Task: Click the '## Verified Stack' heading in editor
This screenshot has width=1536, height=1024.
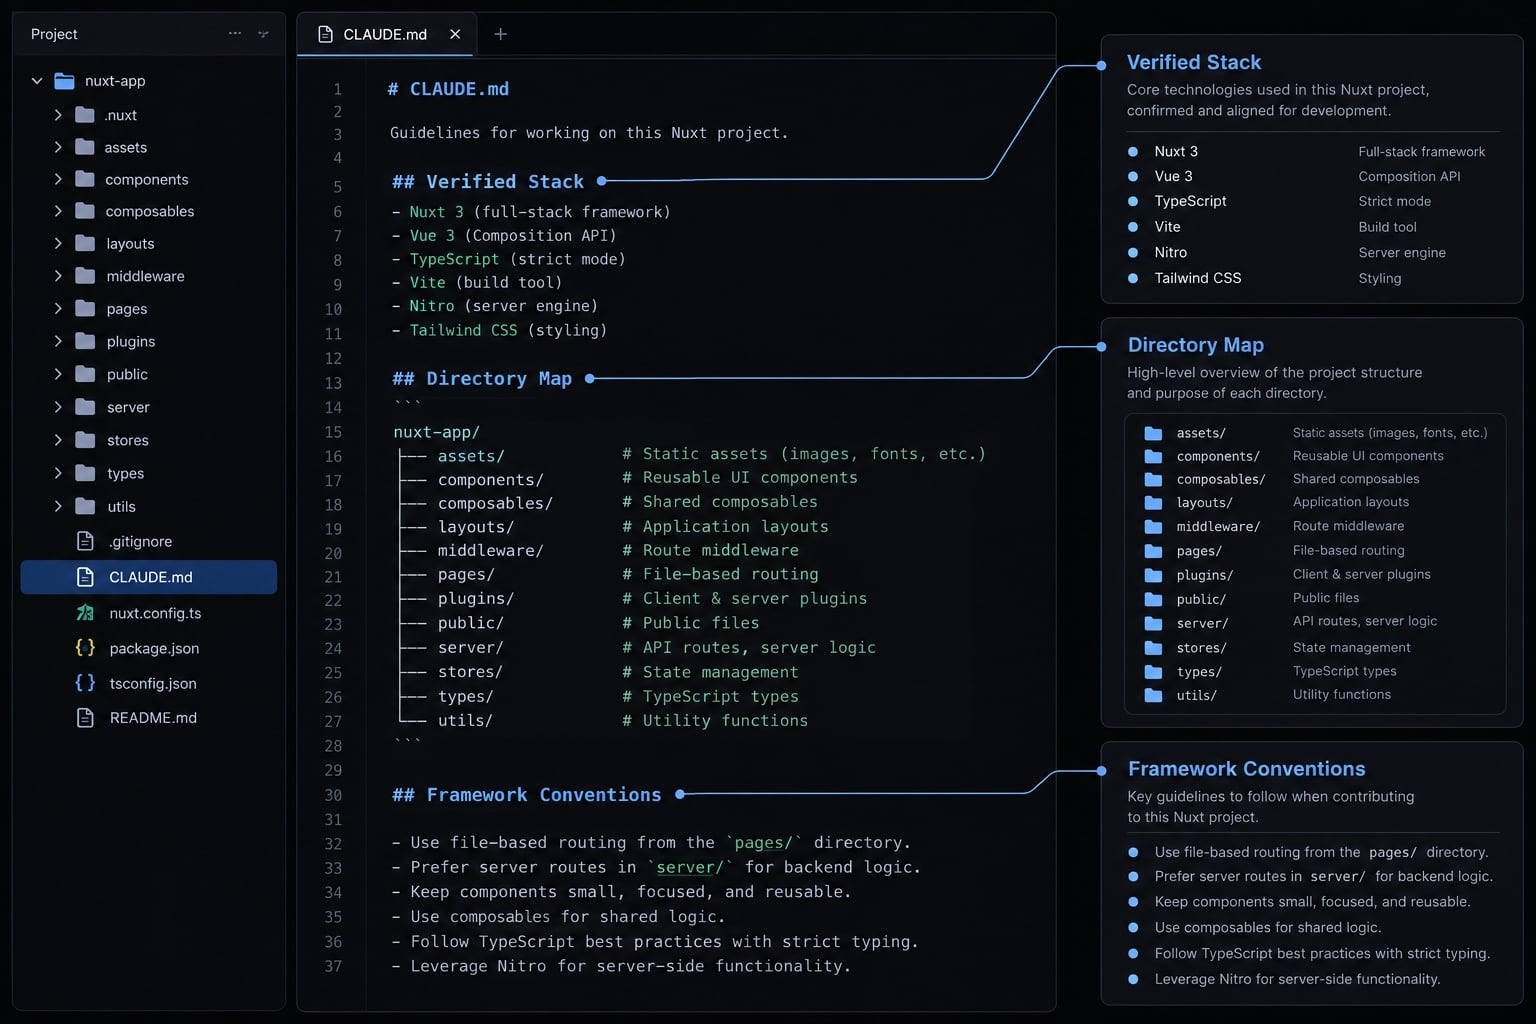Action: (x=488, y=181)
